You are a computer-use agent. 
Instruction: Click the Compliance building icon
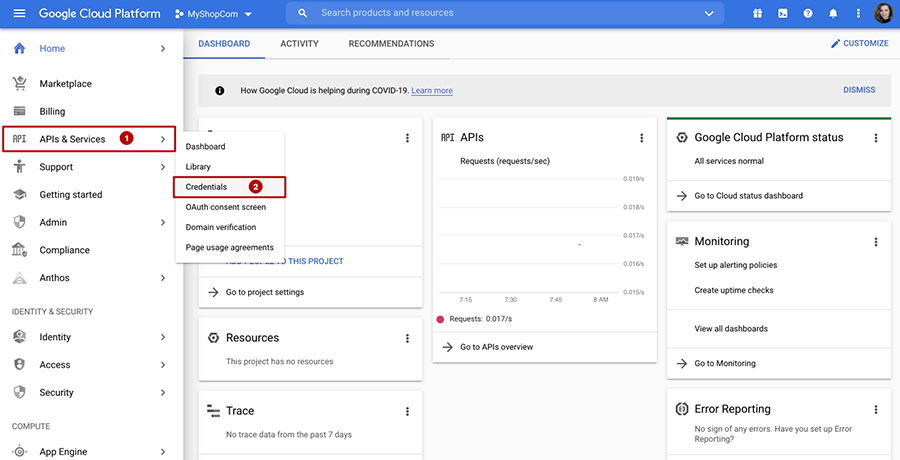pyautogui.click(x=20, y=250)
